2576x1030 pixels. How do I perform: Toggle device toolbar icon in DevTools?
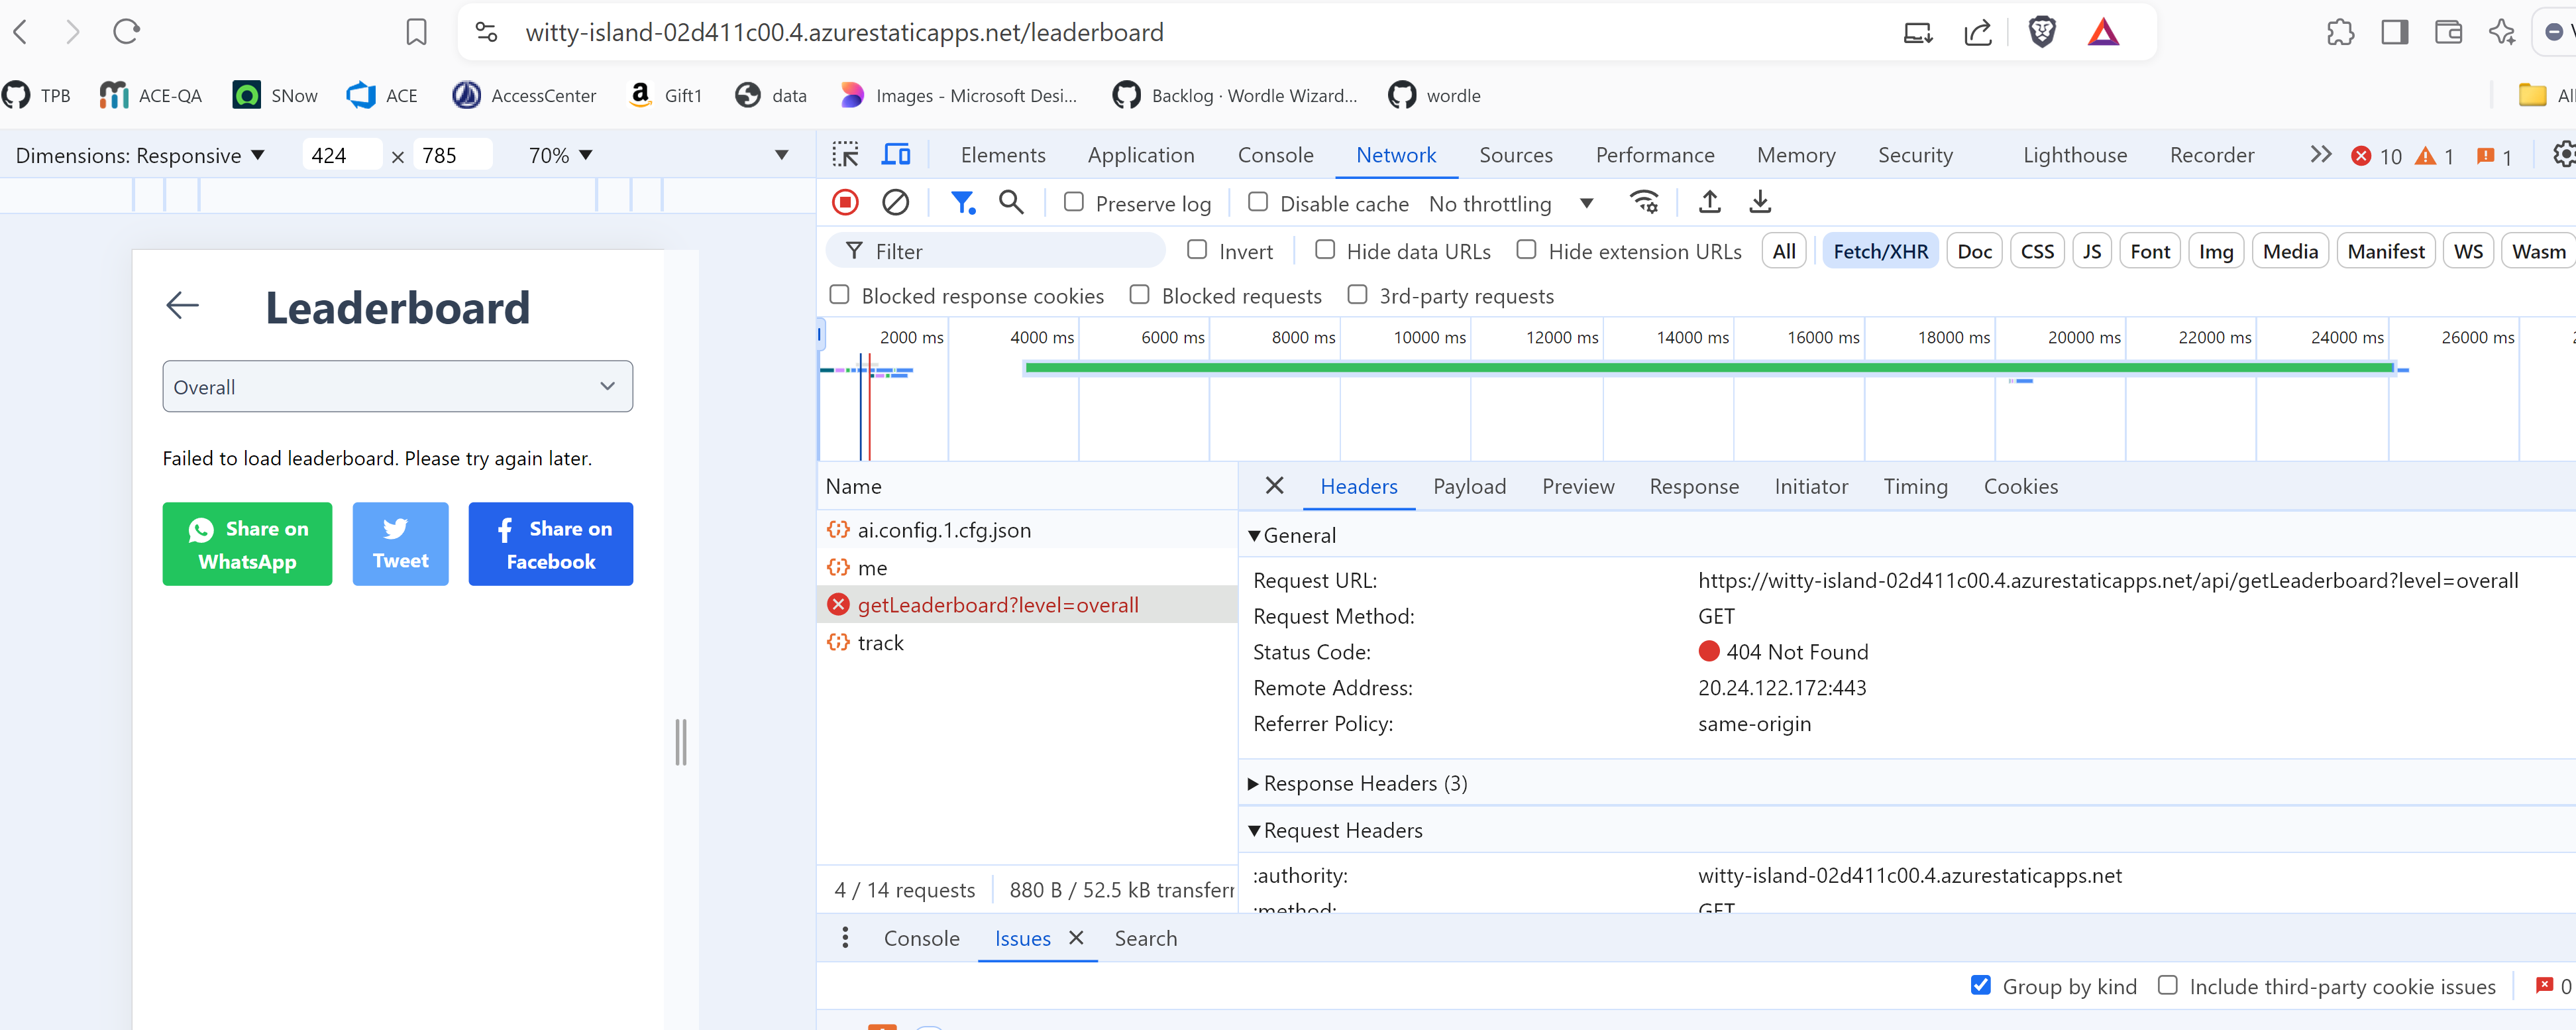pyautogui.click(x=896, y=155)
